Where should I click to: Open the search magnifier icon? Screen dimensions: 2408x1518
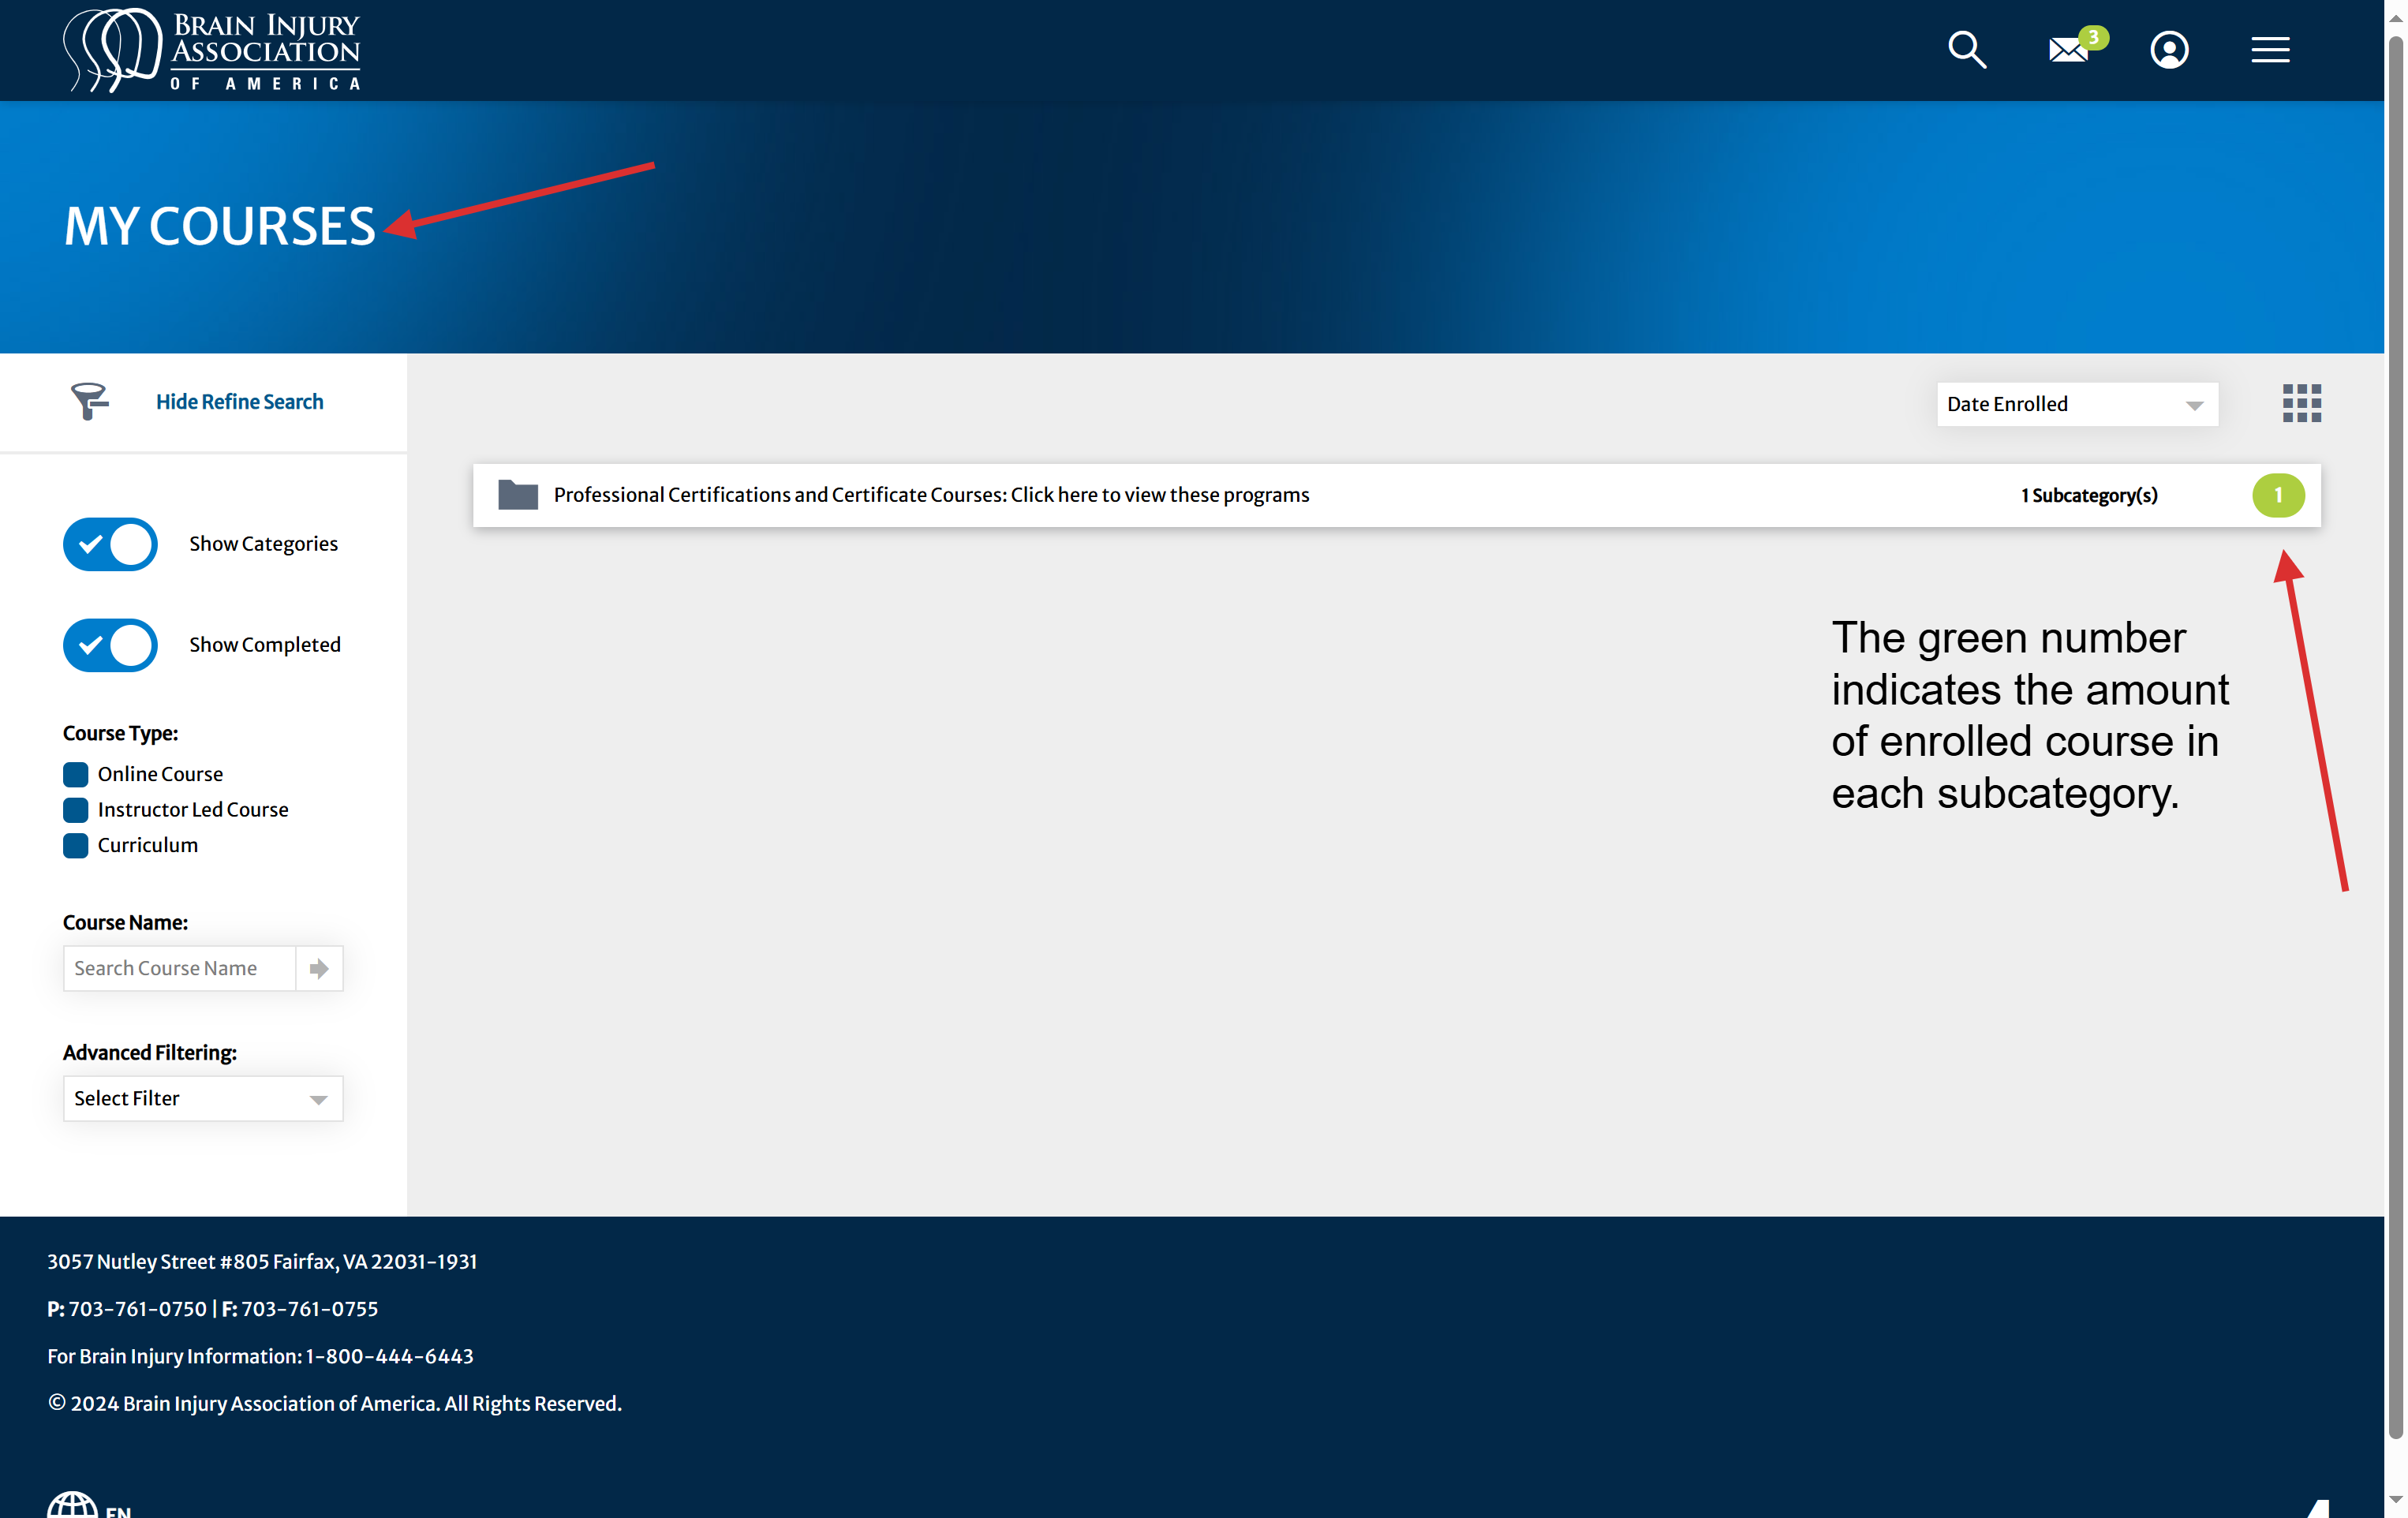1966,49
